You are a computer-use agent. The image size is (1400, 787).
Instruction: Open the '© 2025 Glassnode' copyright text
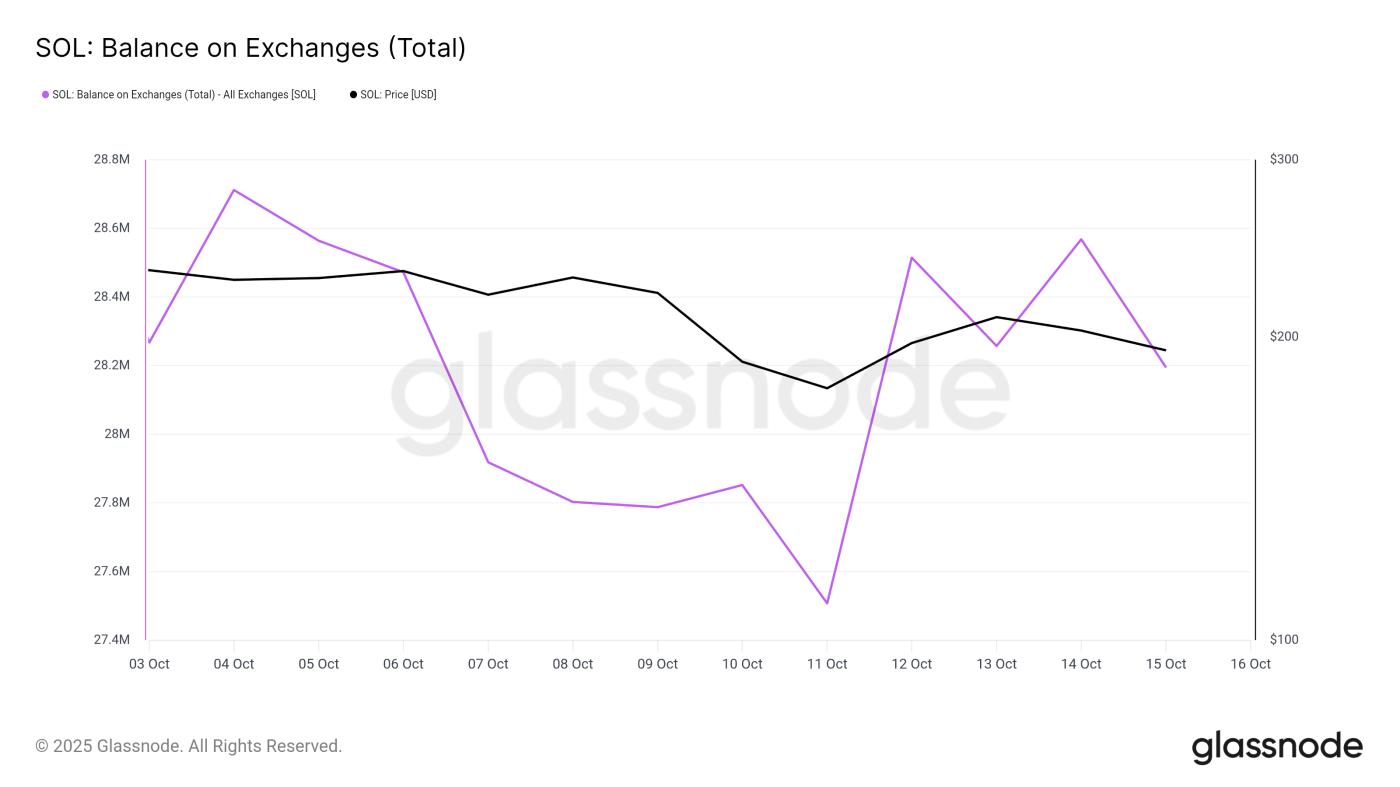(188, 746)
